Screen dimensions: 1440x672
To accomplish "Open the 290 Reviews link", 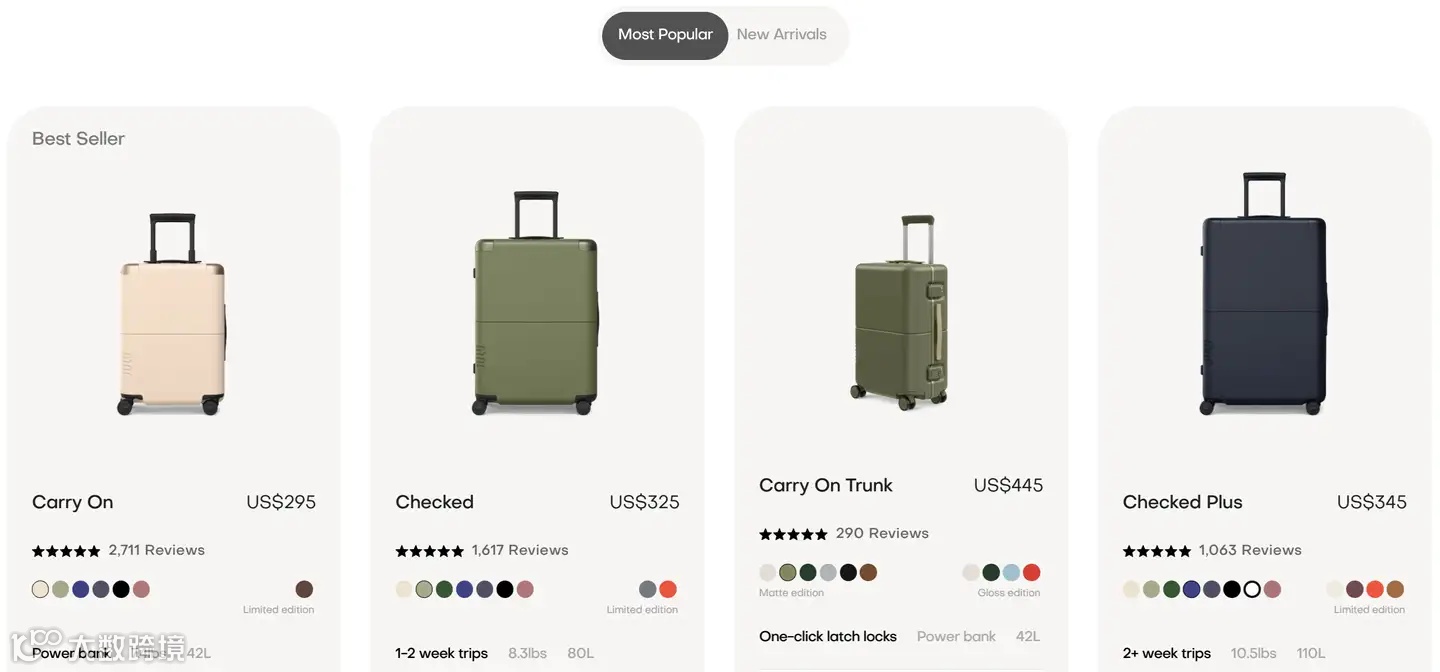I will [x=882, y=533].
